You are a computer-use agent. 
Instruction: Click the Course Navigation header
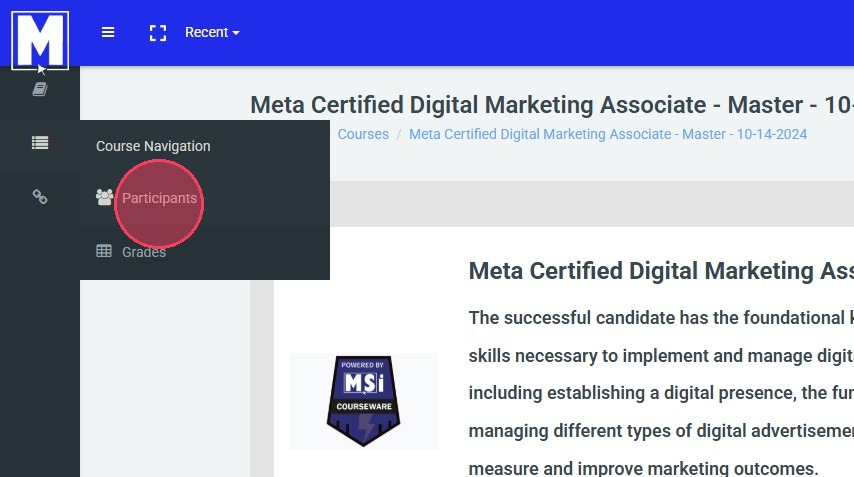coord(153,146)
